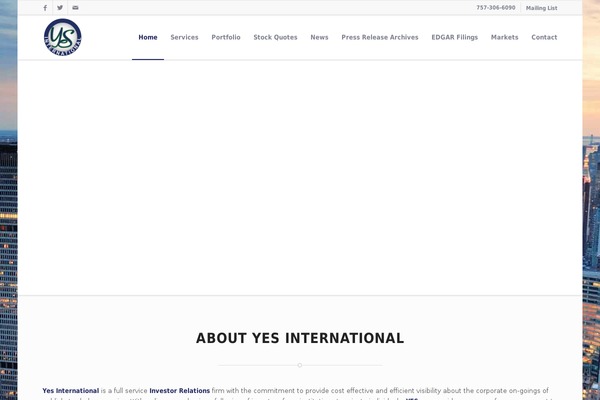Open Press Release Archives
Image resolution: width=600 pixels, height=400 pixels.
pyautogui.click(x=380, y=37)
